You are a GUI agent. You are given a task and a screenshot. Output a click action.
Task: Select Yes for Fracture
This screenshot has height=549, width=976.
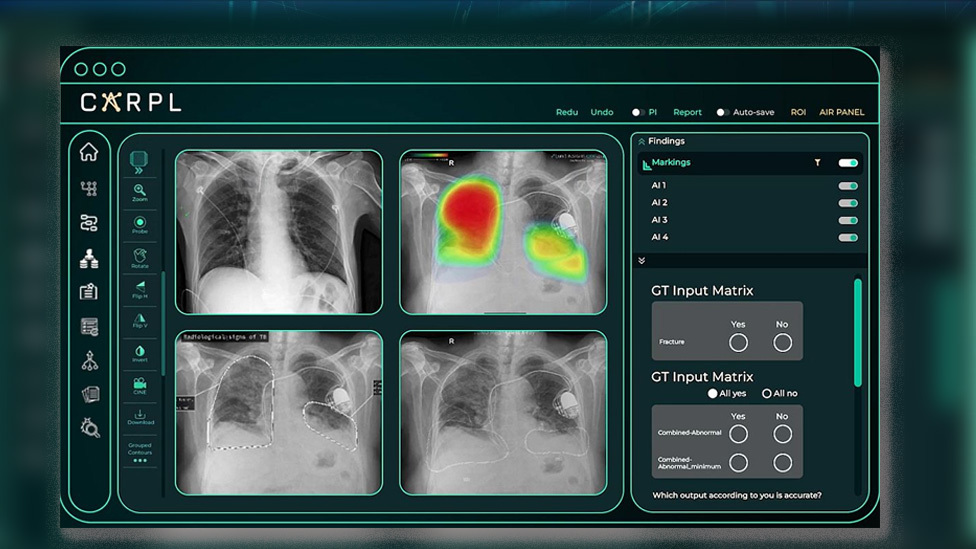(738, 343)
